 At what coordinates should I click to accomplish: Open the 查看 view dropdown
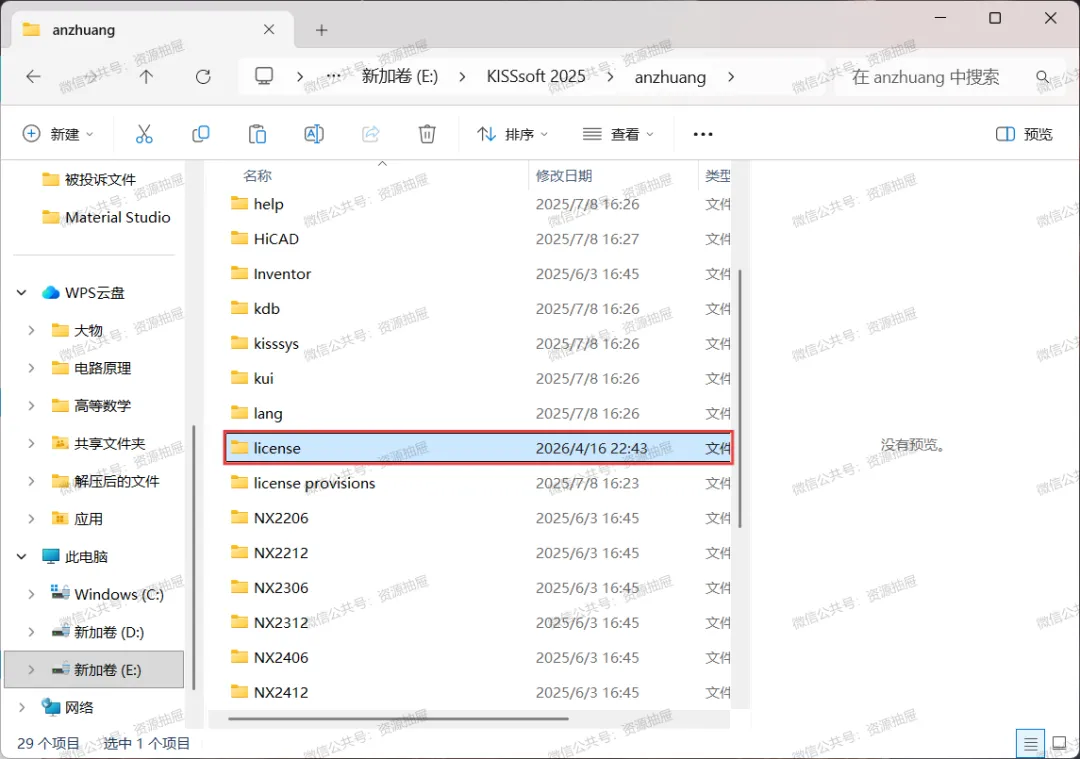618,134
